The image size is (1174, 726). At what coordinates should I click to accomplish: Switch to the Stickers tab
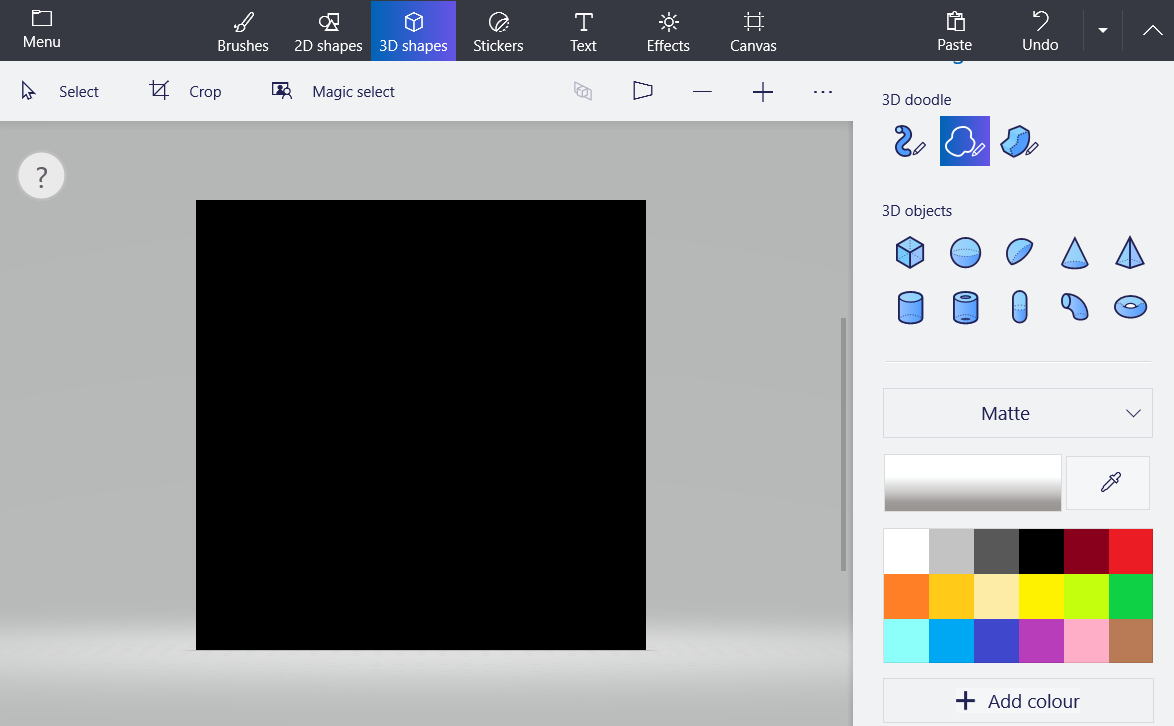pyautogui.click(x=498, y=31)
